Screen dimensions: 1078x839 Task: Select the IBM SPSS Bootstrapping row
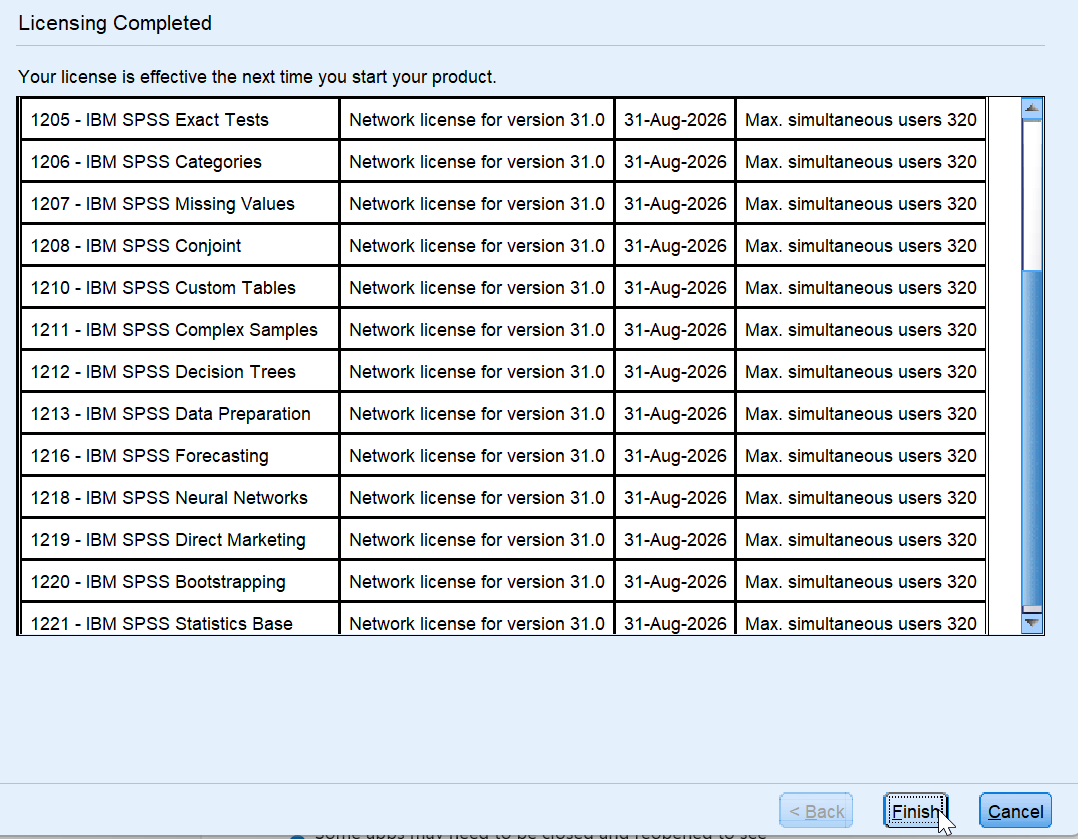[x=178, y=581]
